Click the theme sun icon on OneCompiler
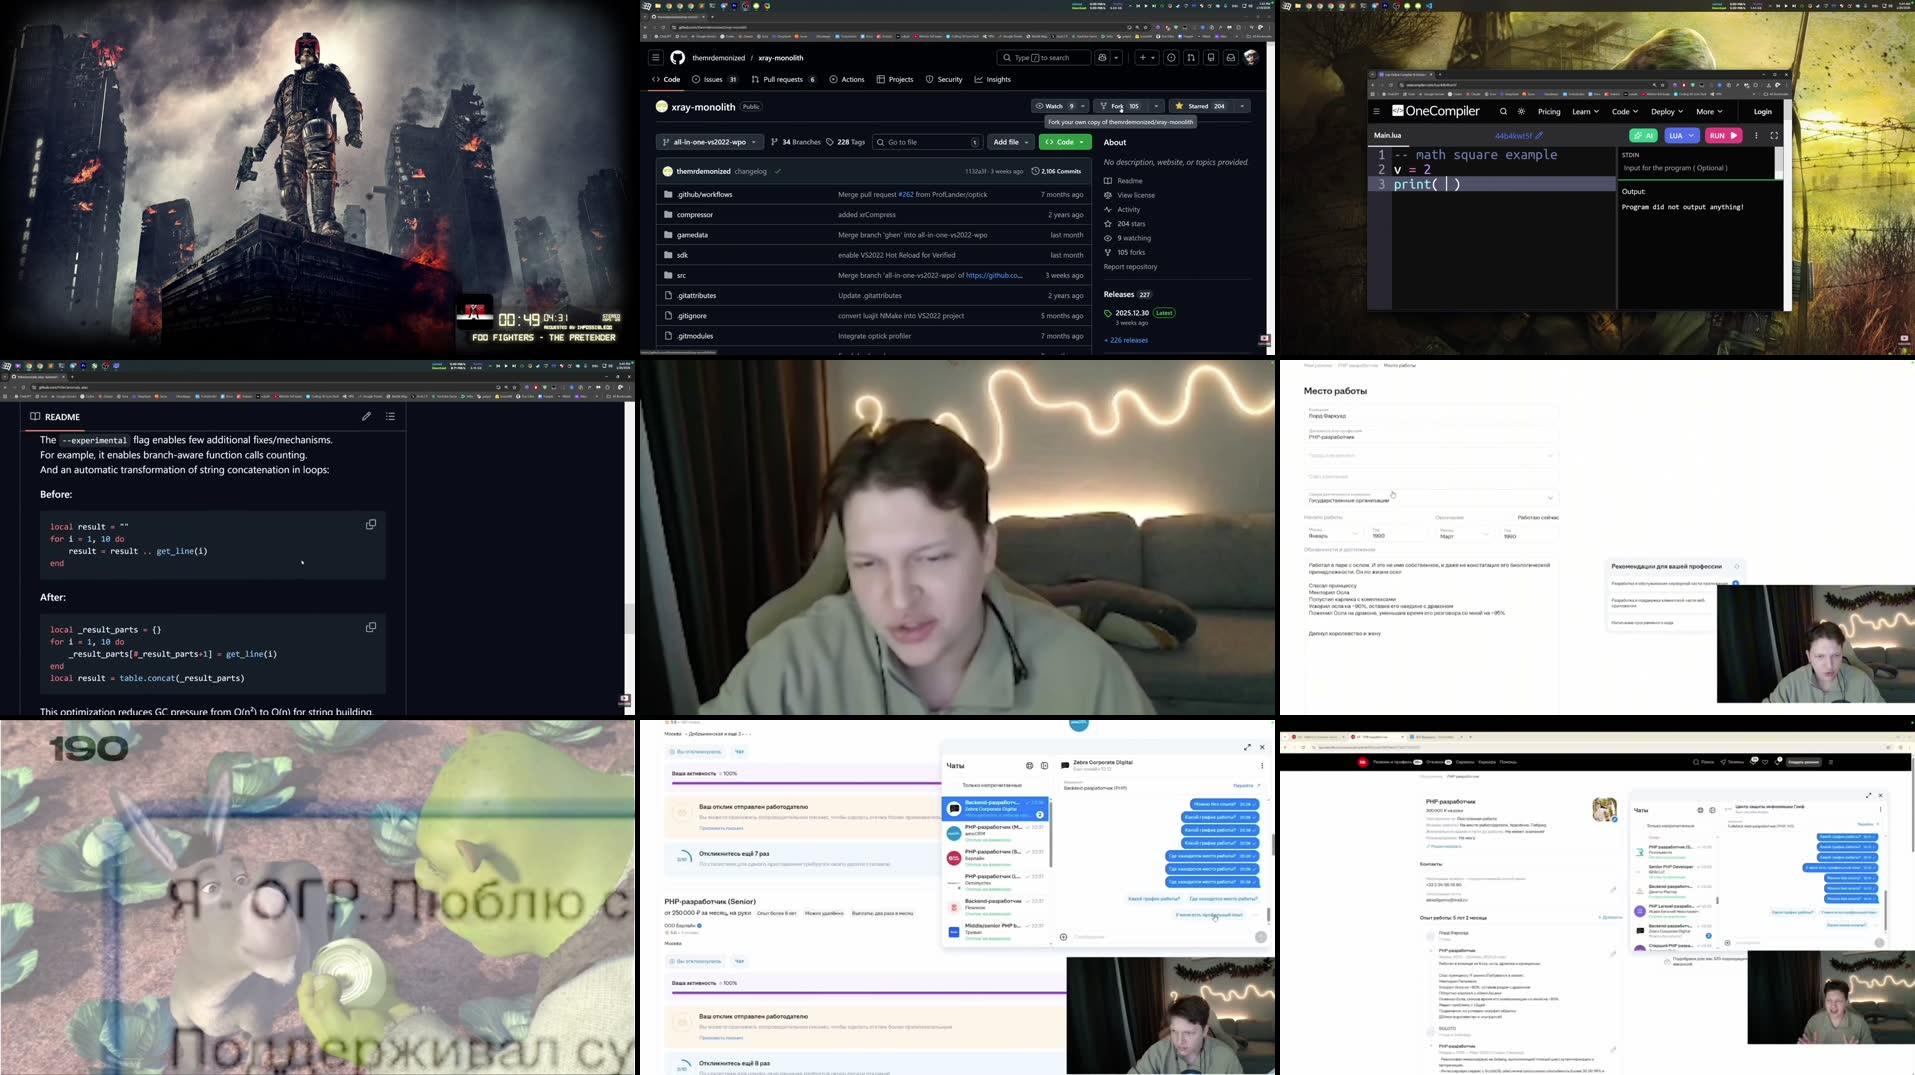Image resolution: width=1915 pixels, height=1075 pixels. (1521, 111)
